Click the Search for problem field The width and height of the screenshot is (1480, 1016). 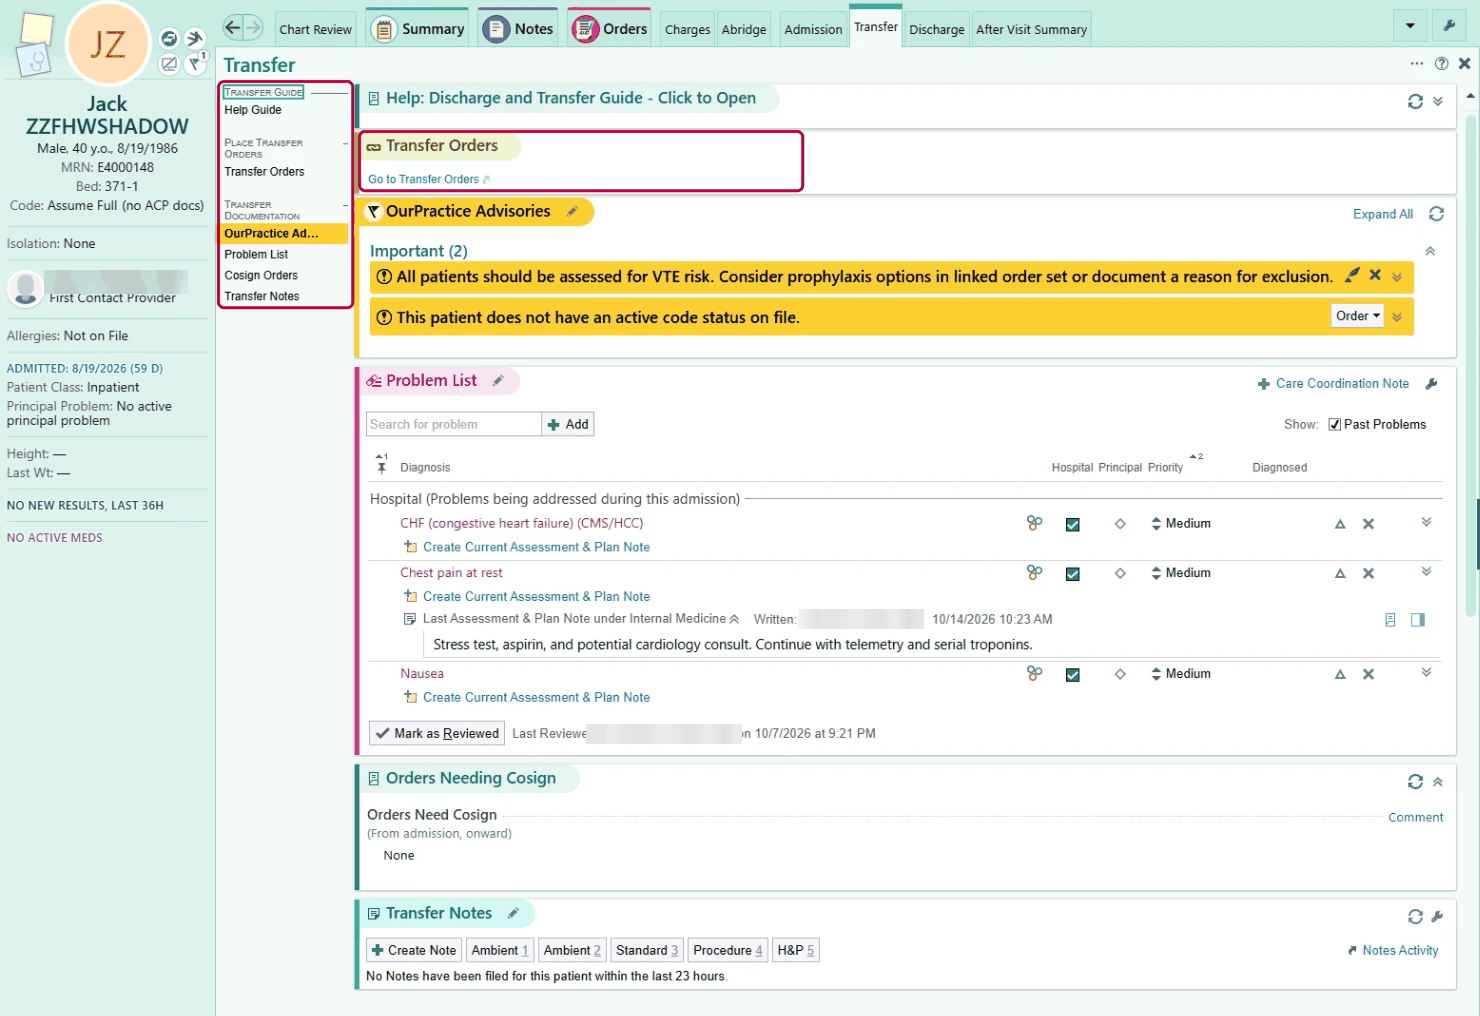click(x=454, y=425)
